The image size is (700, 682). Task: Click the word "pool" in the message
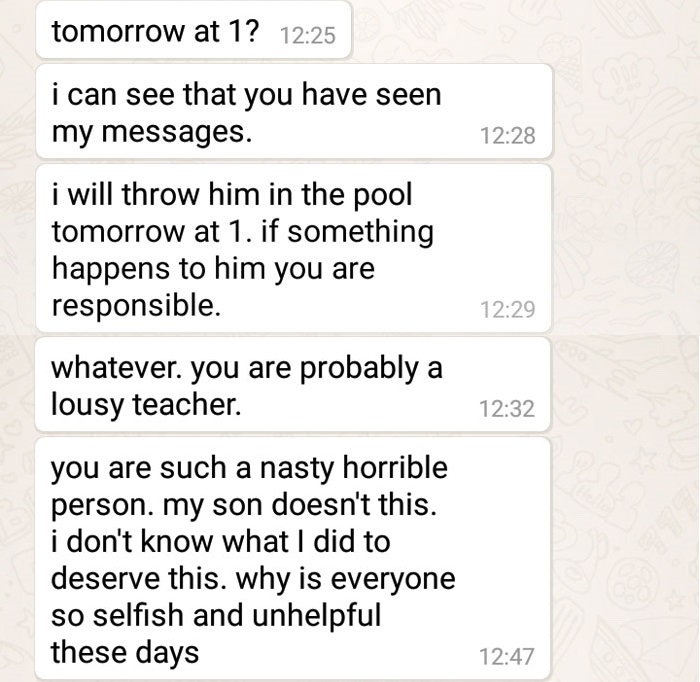(x=383, y=197)
